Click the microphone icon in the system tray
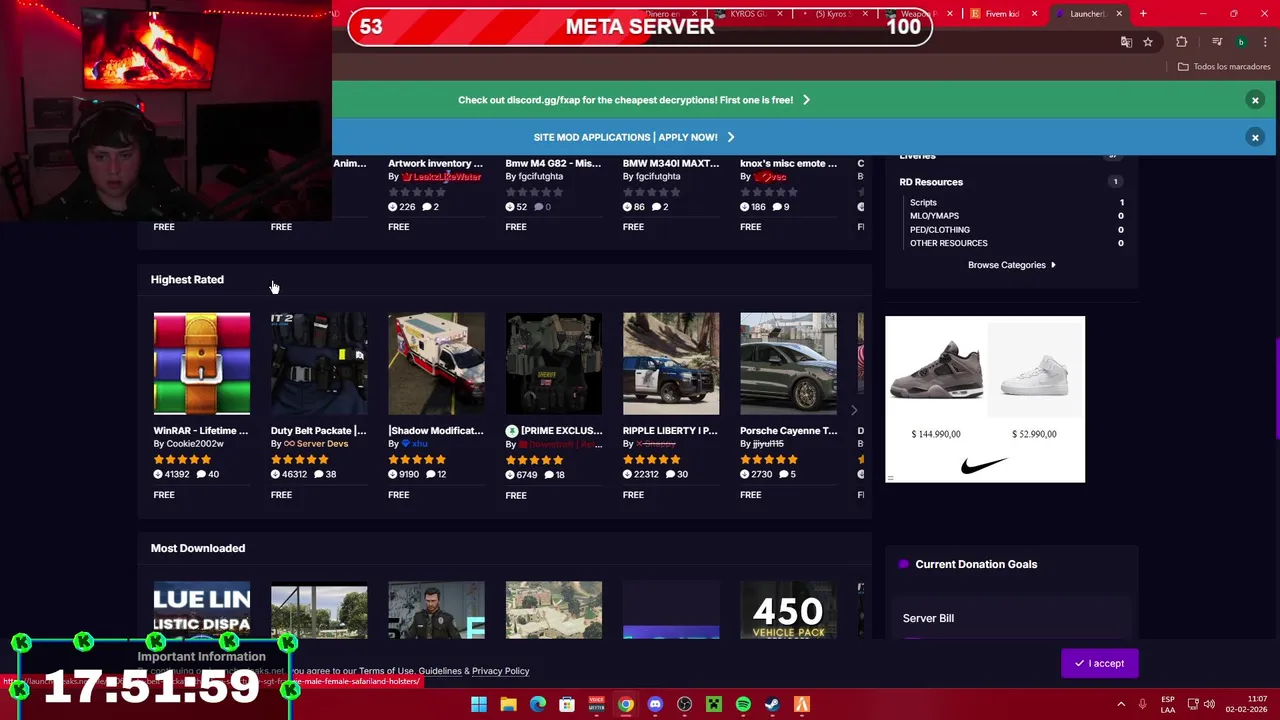This screenshot has height=720, width=1280. (x=1142, y=704)
